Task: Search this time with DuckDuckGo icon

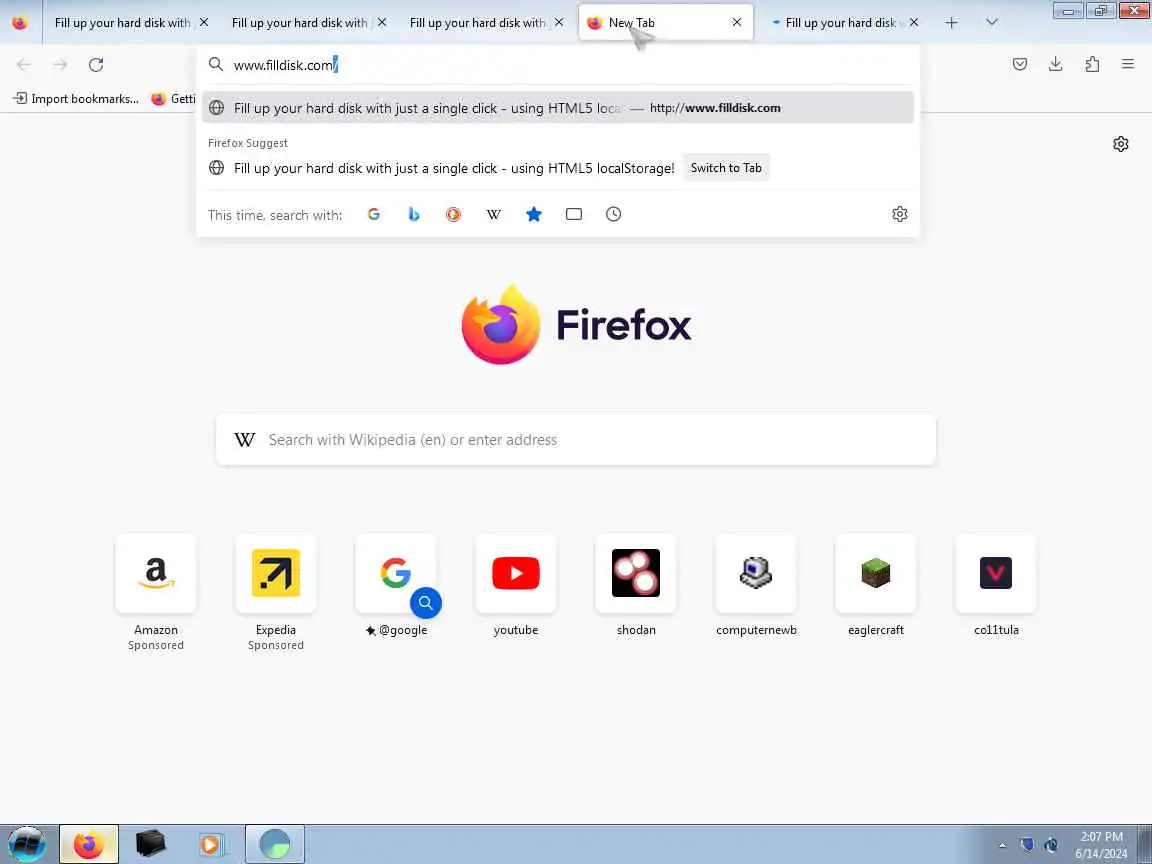Action: 453,214
